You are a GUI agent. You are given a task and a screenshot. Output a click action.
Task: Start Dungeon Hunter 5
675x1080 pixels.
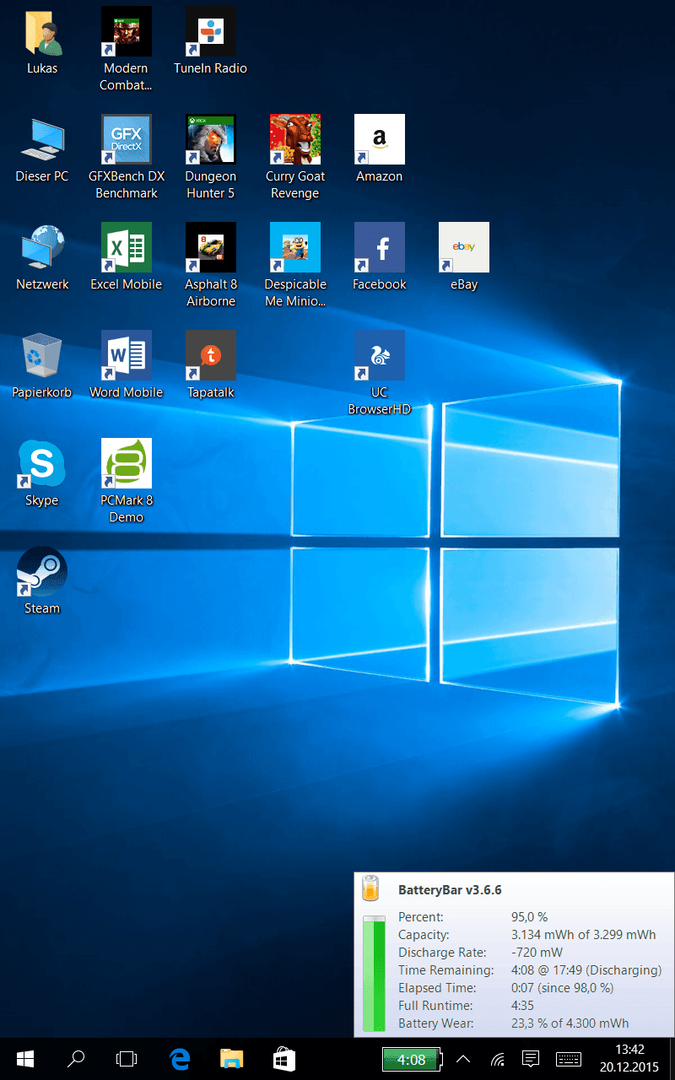pos(210,157)
